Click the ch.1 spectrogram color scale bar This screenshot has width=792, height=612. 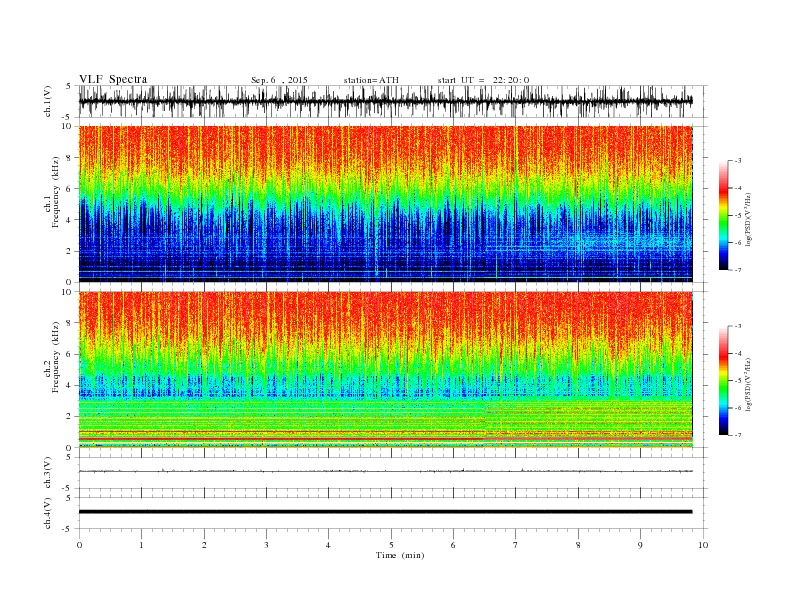723,215
